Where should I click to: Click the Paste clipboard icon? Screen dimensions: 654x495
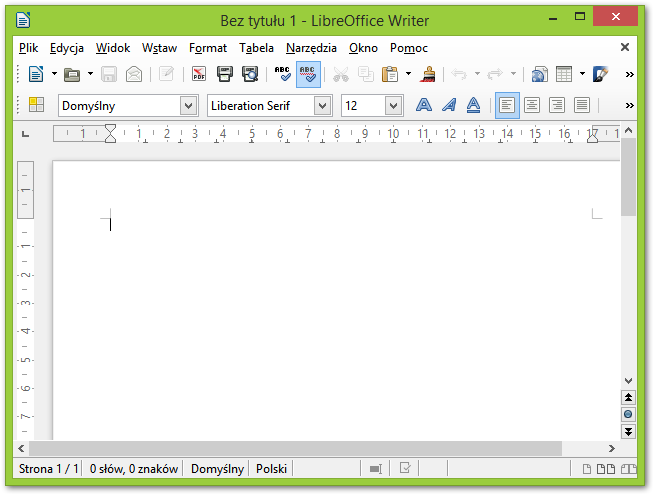click(390, 74)
